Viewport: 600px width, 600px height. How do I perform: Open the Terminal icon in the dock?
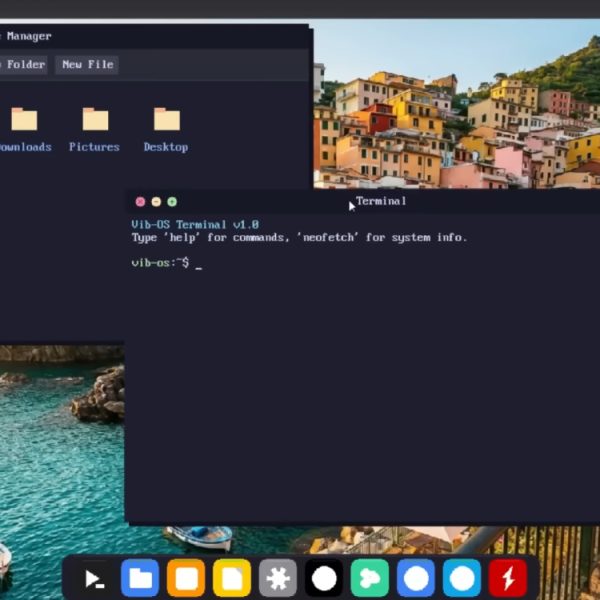pyautogui.click(x=94, y=578)
